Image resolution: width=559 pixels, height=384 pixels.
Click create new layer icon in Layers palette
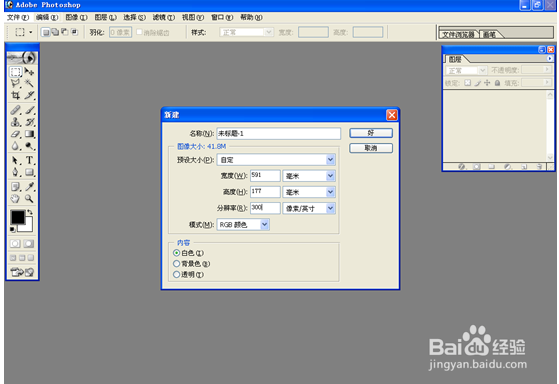[524, 167]
